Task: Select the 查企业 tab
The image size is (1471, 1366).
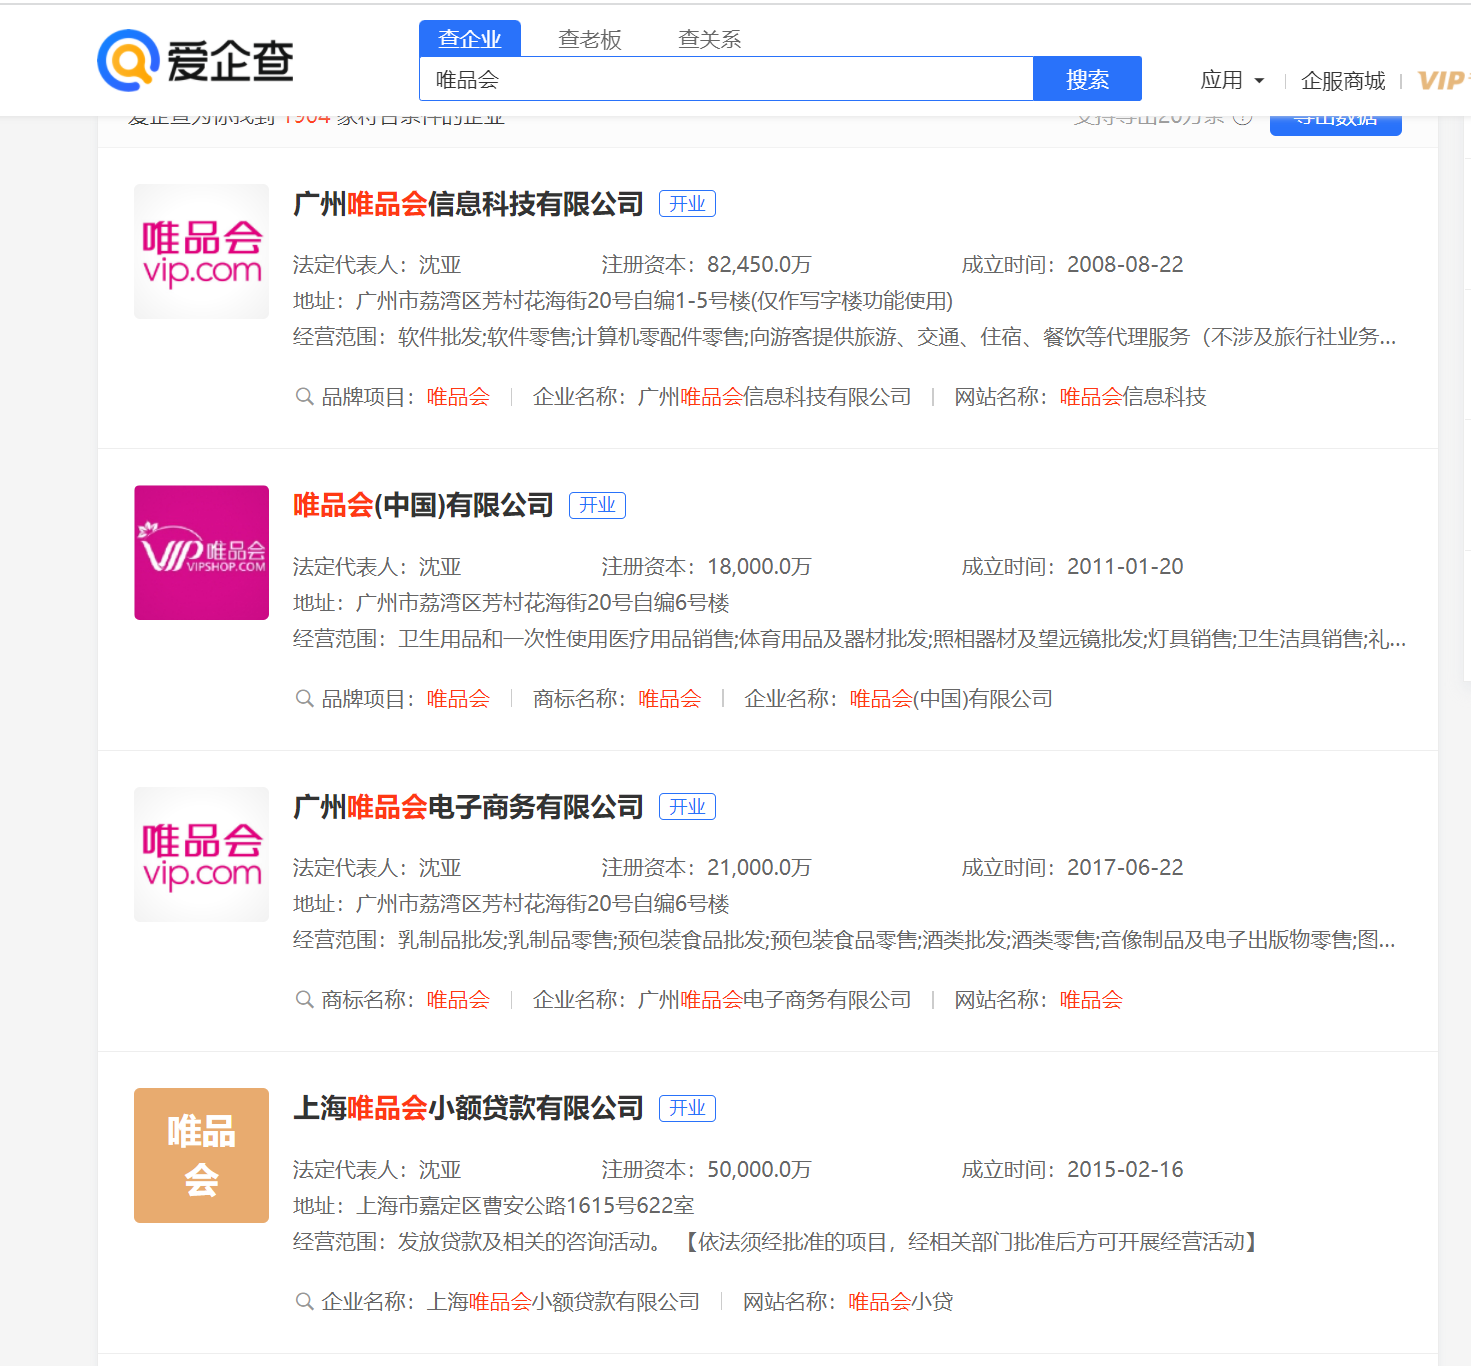Action: [470, 39]
